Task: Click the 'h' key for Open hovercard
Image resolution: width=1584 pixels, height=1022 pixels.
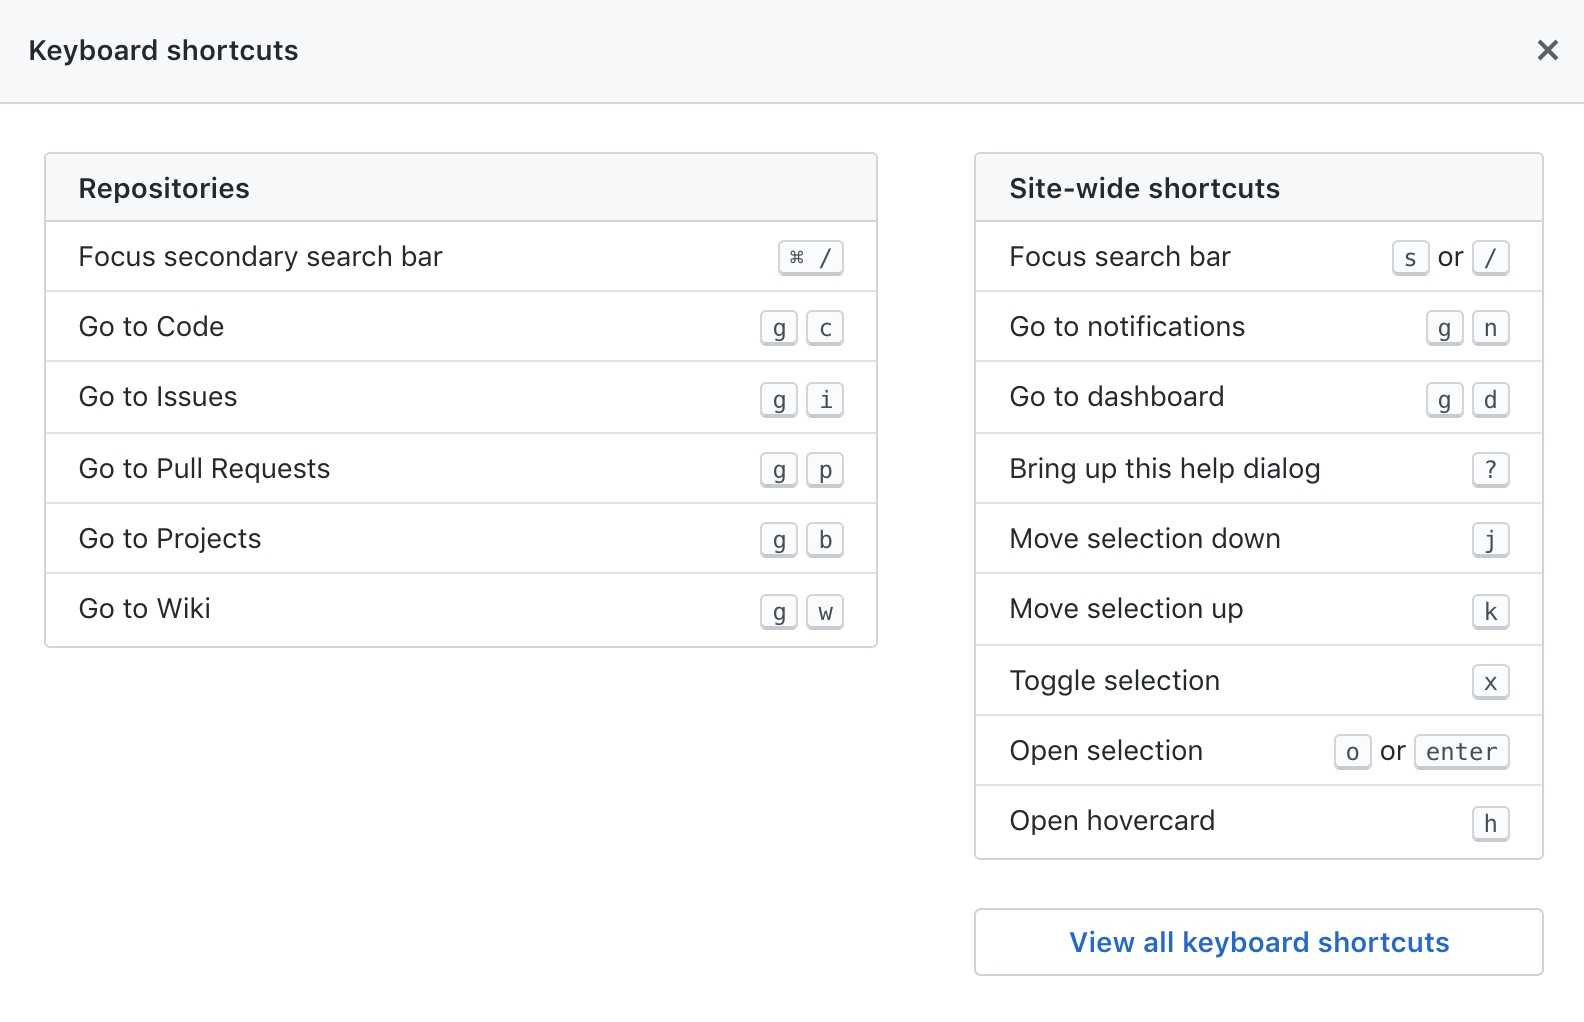Action: pos(1490,824)
